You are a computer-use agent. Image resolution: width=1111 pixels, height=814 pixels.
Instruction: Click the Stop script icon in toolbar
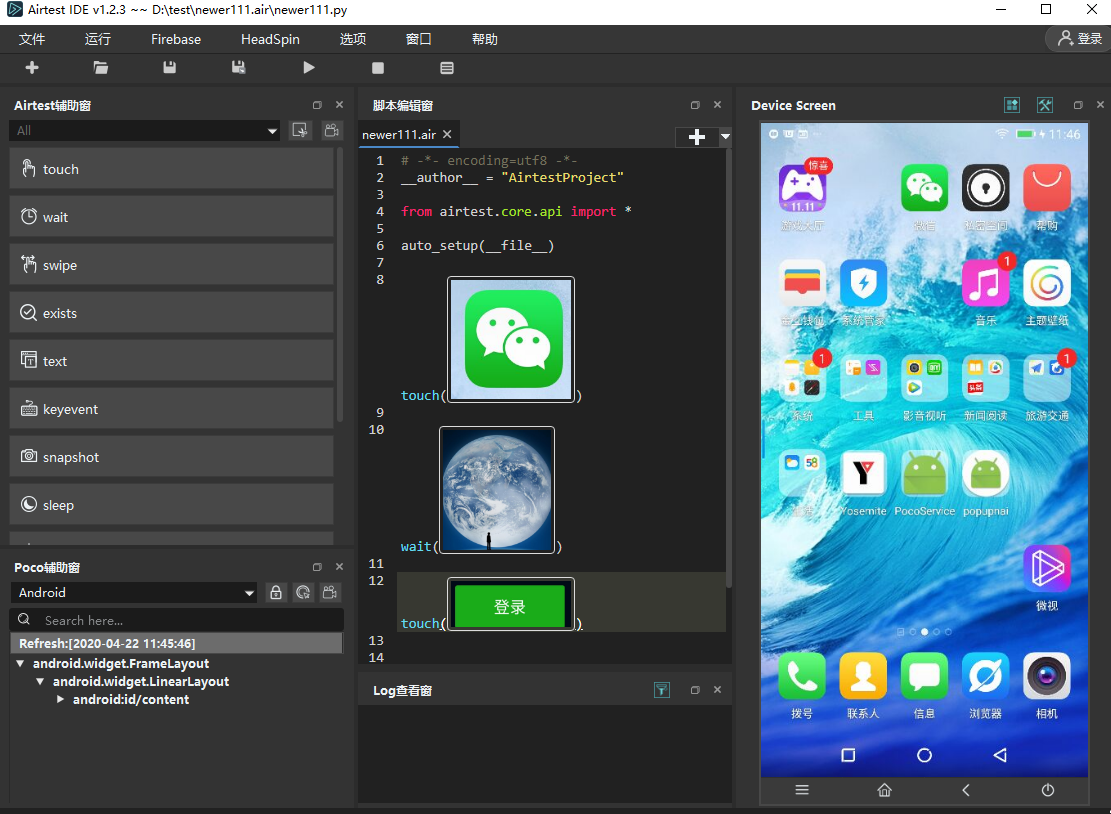[x=378, y=68]
